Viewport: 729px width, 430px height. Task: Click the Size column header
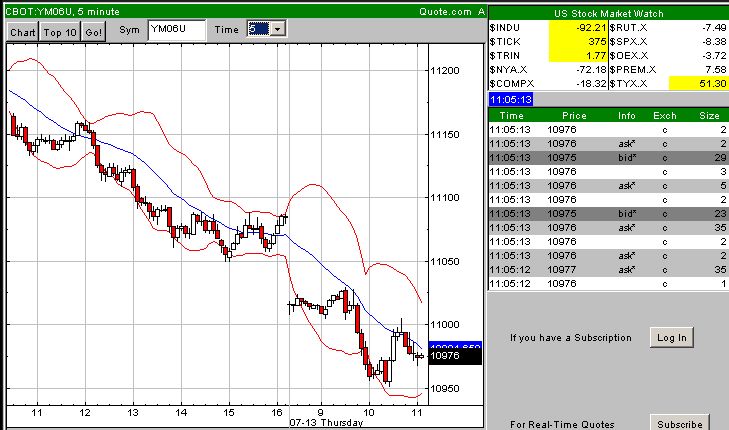pos(709,115)
